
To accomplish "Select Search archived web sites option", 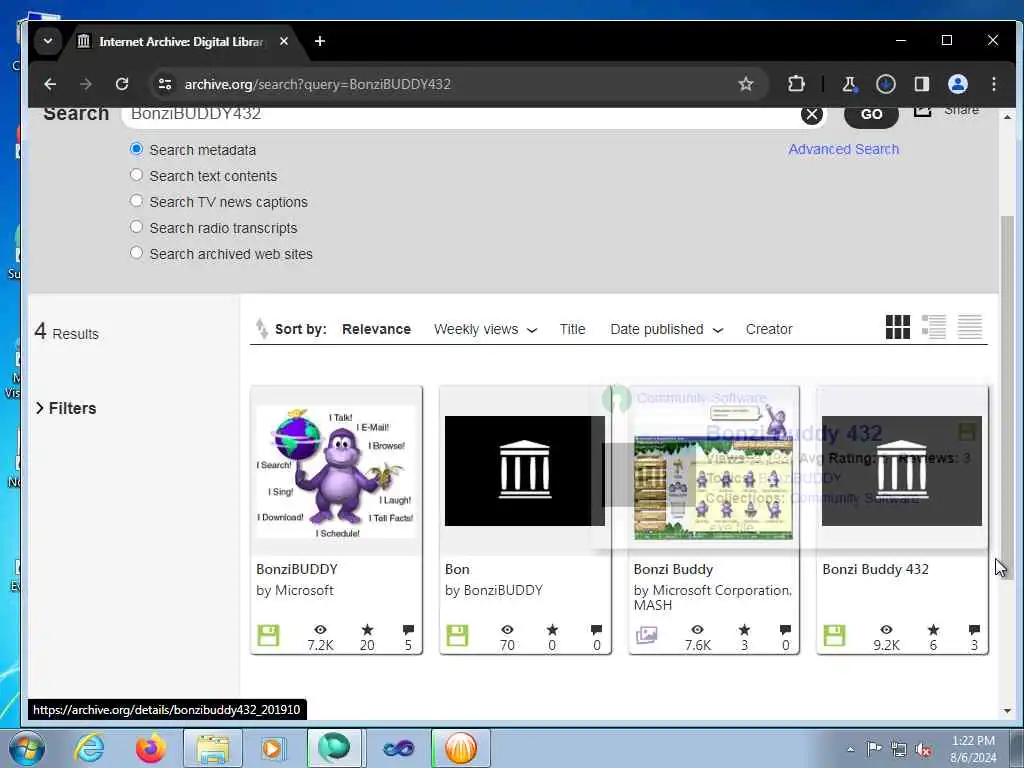I will pyautogui.click(x=136, y=253).
